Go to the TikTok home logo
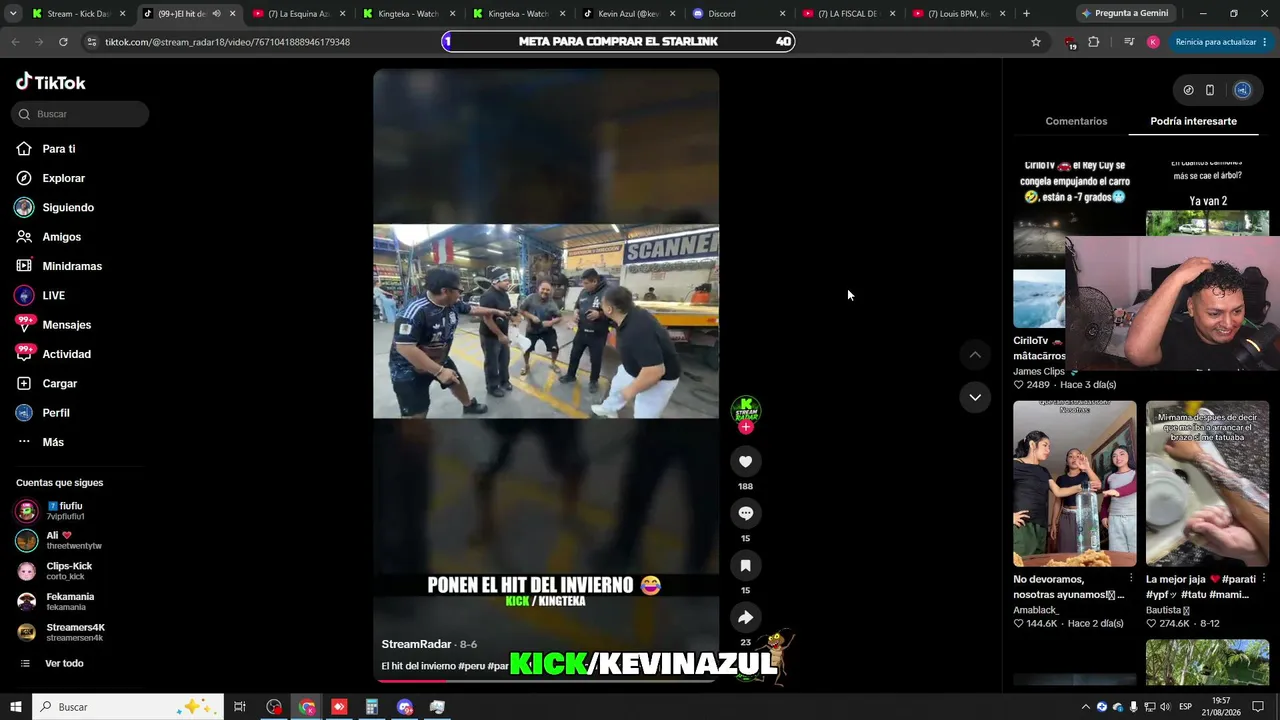Viewport: 1280px width, 720px height. pyautogui.click(x=51, y=82)
